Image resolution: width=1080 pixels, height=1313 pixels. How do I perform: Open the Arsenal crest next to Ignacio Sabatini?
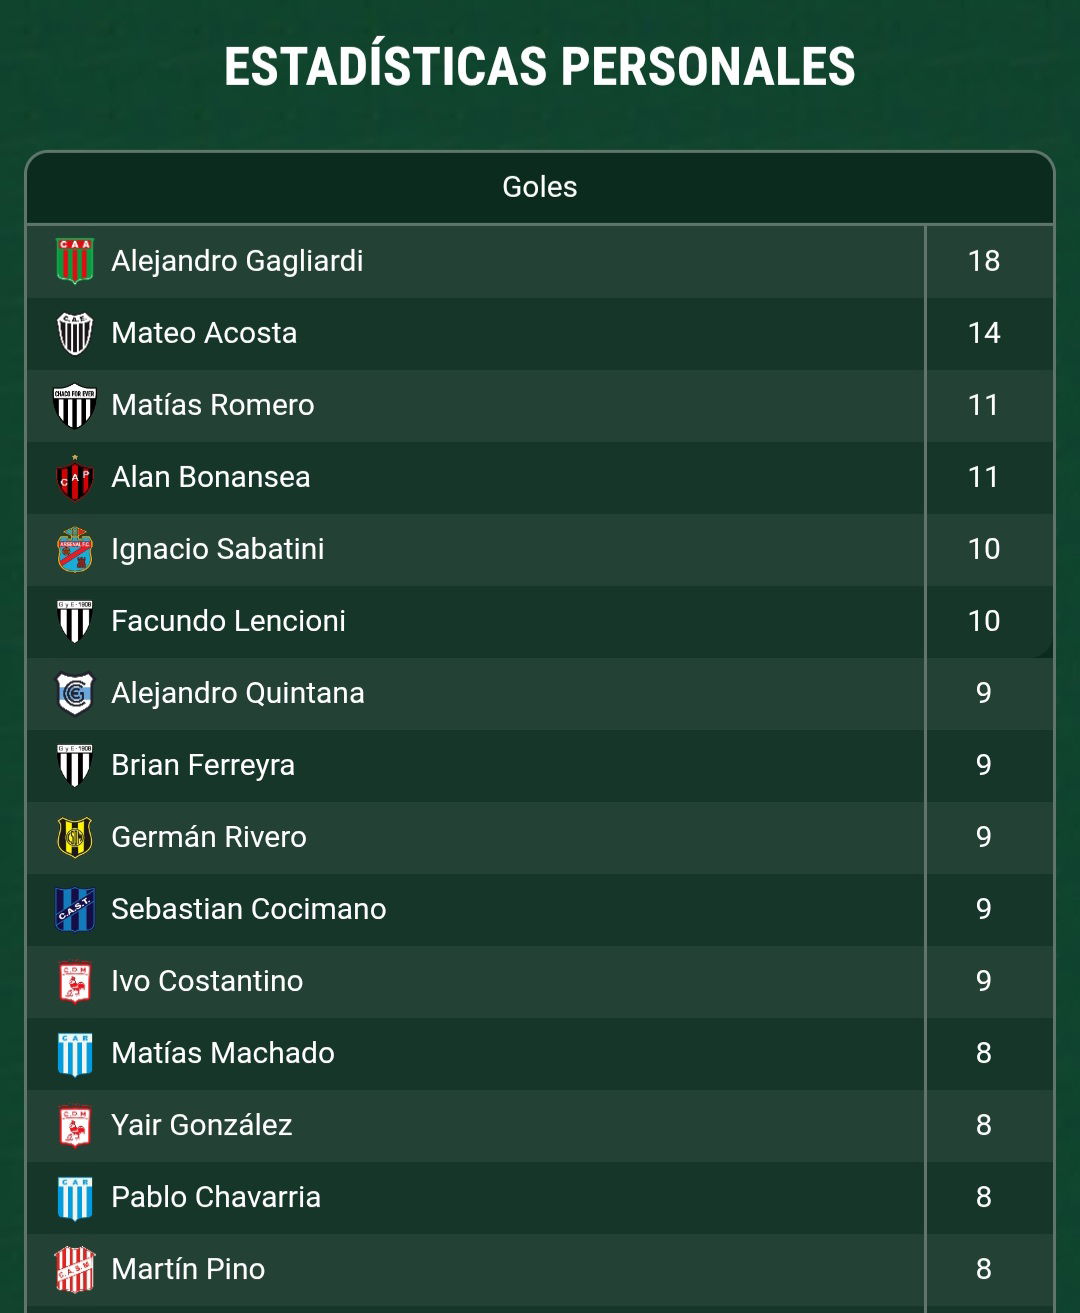click(75, 549)
